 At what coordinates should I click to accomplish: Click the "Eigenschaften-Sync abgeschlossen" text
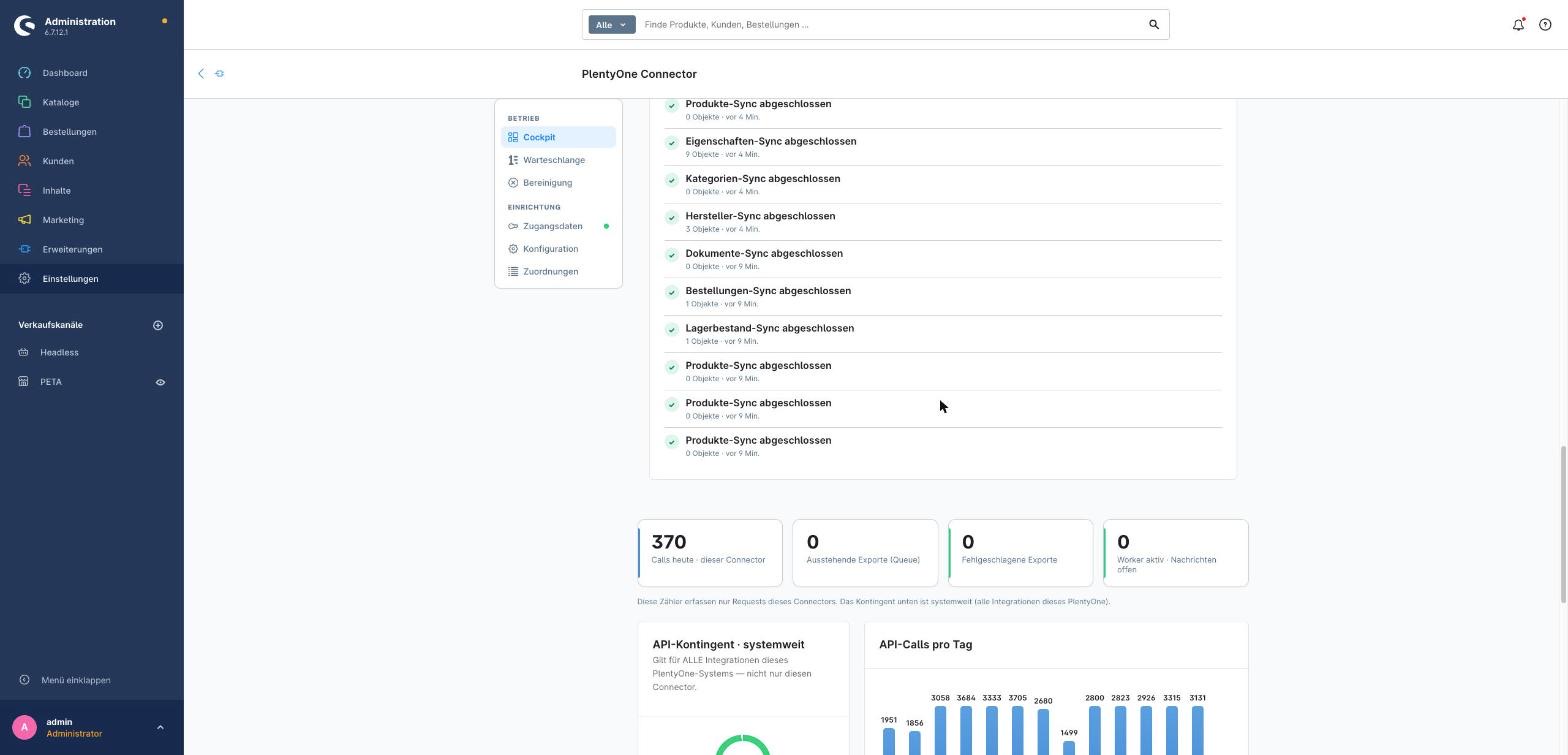click(771, 141)
